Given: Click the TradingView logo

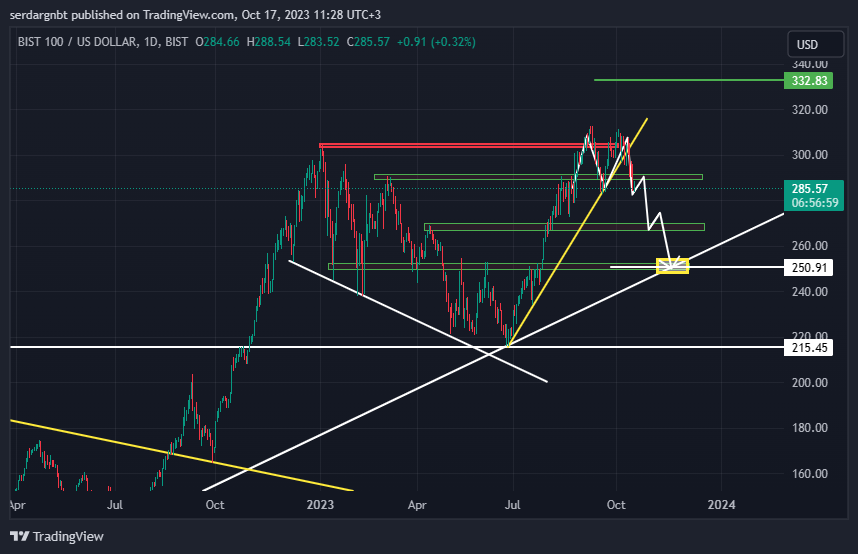Looking at the screenshot, I should click(57, 536).
